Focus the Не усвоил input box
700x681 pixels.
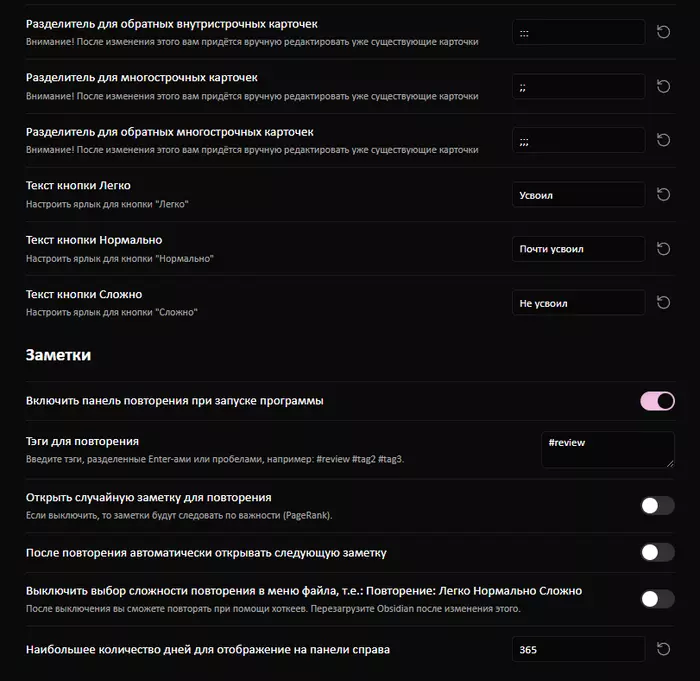(x=579, y=303)
